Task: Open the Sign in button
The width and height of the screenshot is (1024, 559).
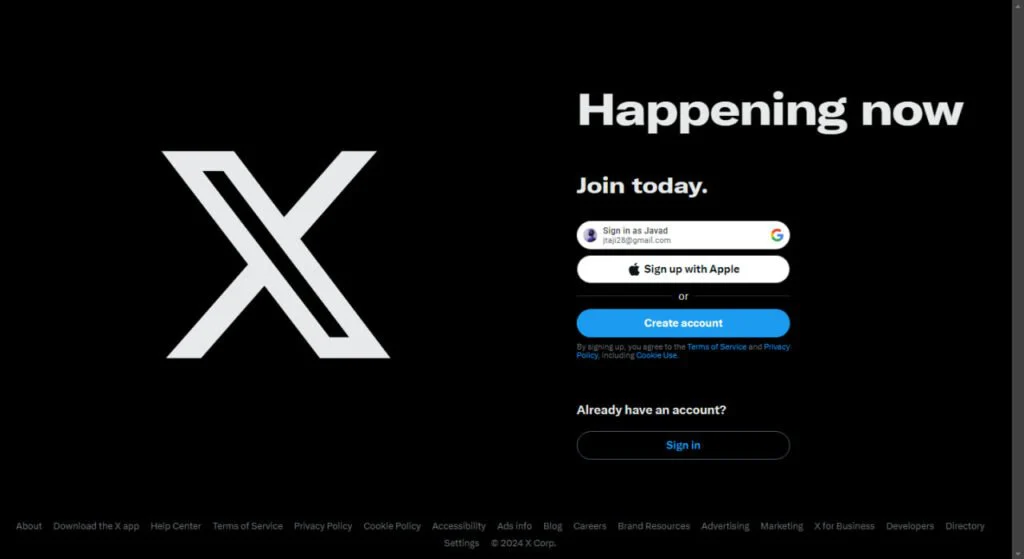Action: [x=683, y=445]
